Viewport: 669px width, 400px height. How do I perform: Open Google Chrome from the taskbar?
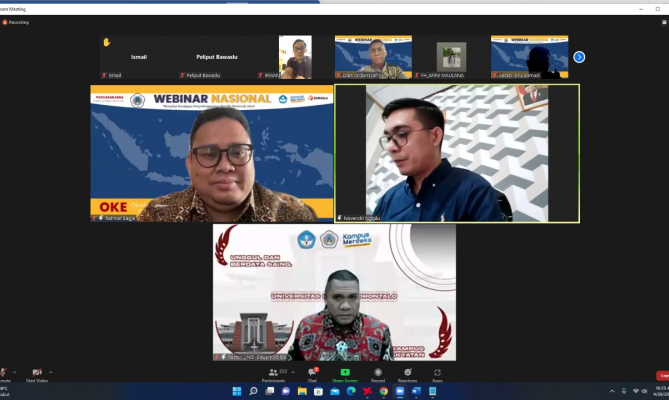coord(383,391)
